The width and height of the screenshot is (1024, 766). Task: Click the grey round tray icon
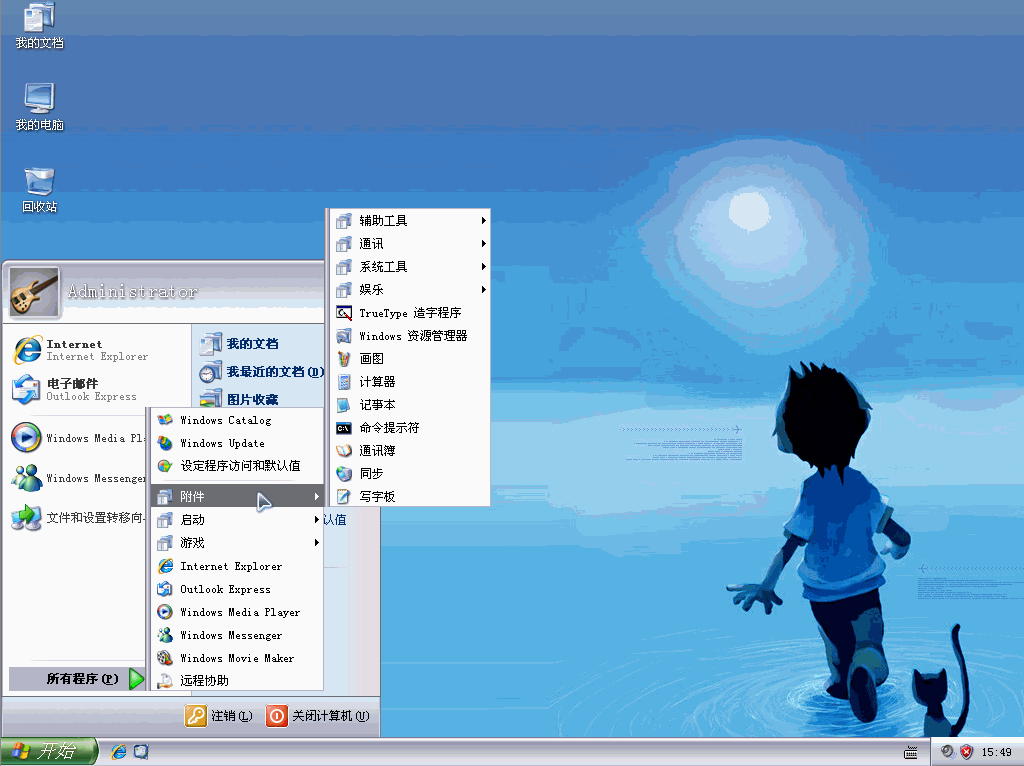[948, 752]
